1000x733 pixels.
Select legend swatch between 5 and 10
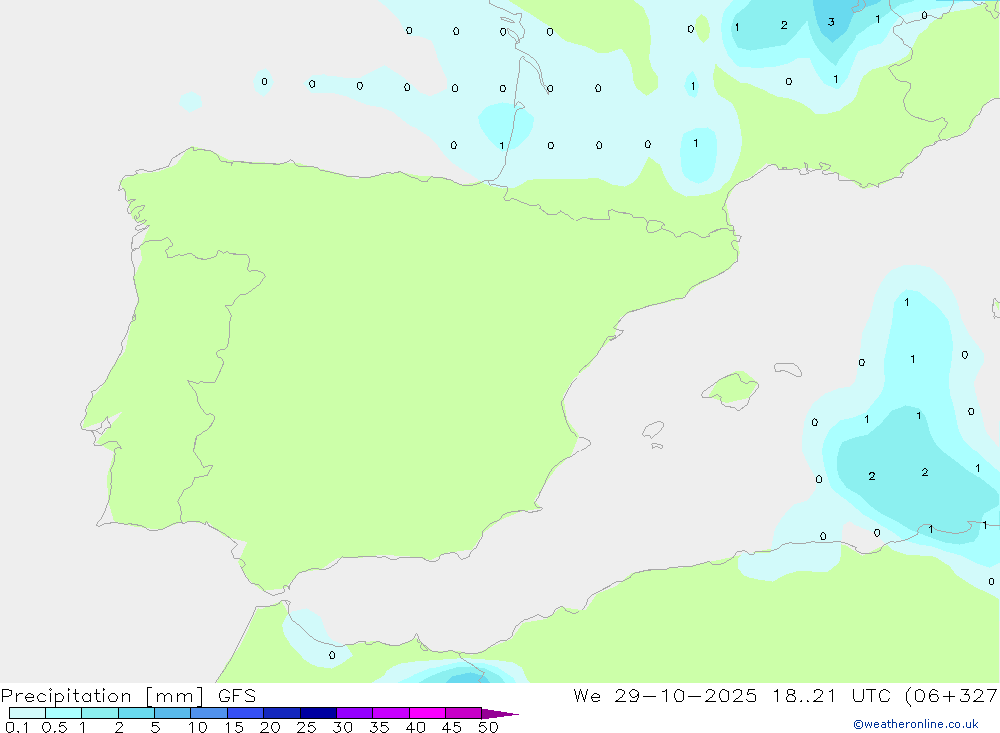[173, 713]
